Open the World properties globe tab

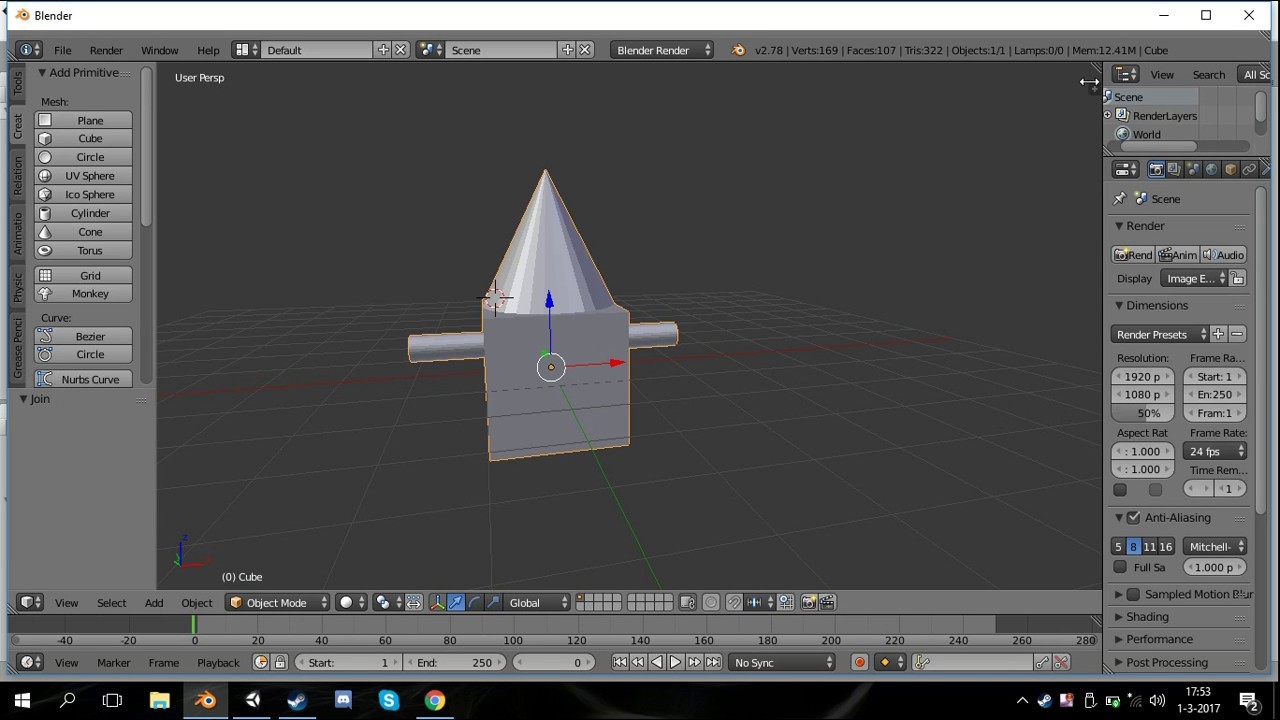1211,170
